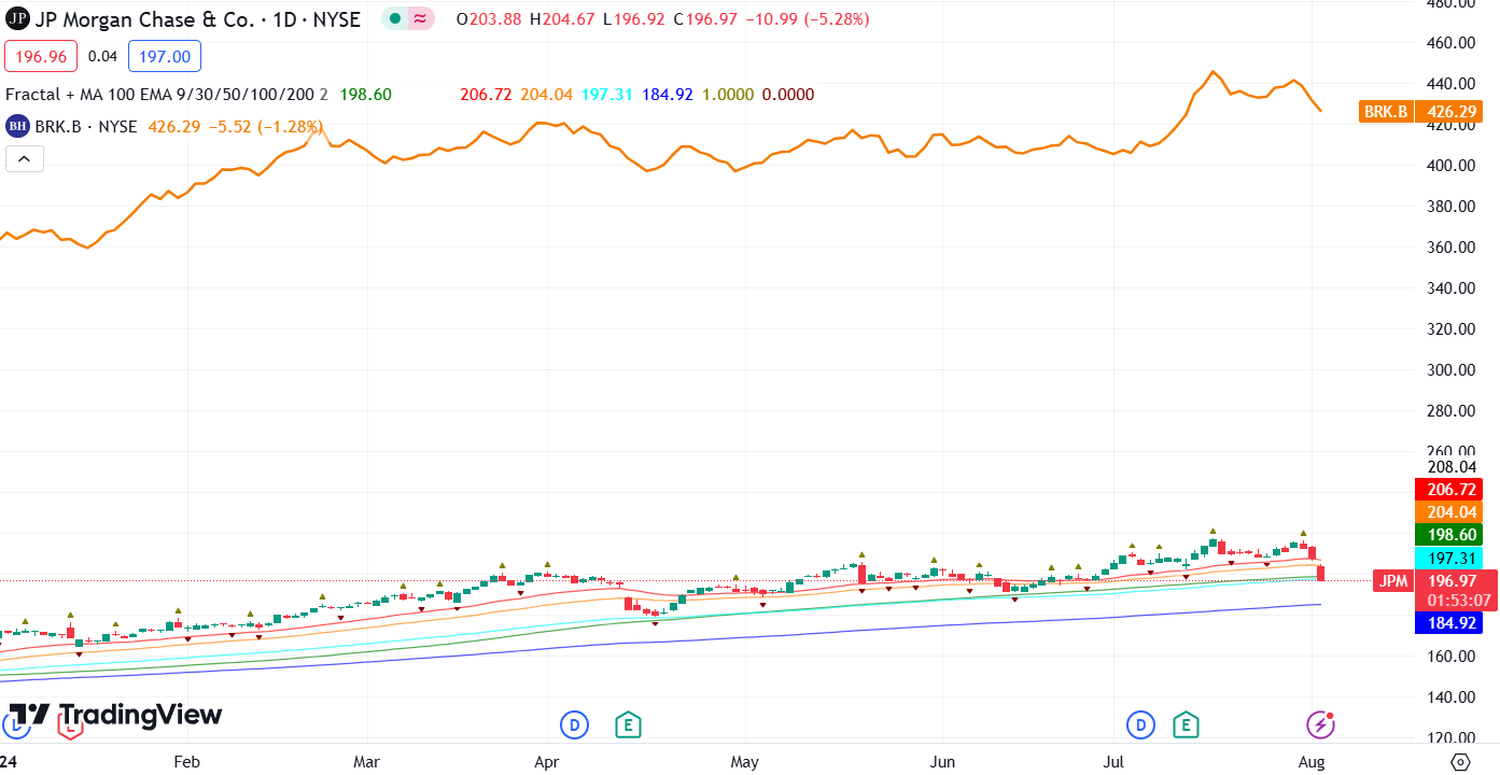Open the April dividend D marker

tap(574, 723)
